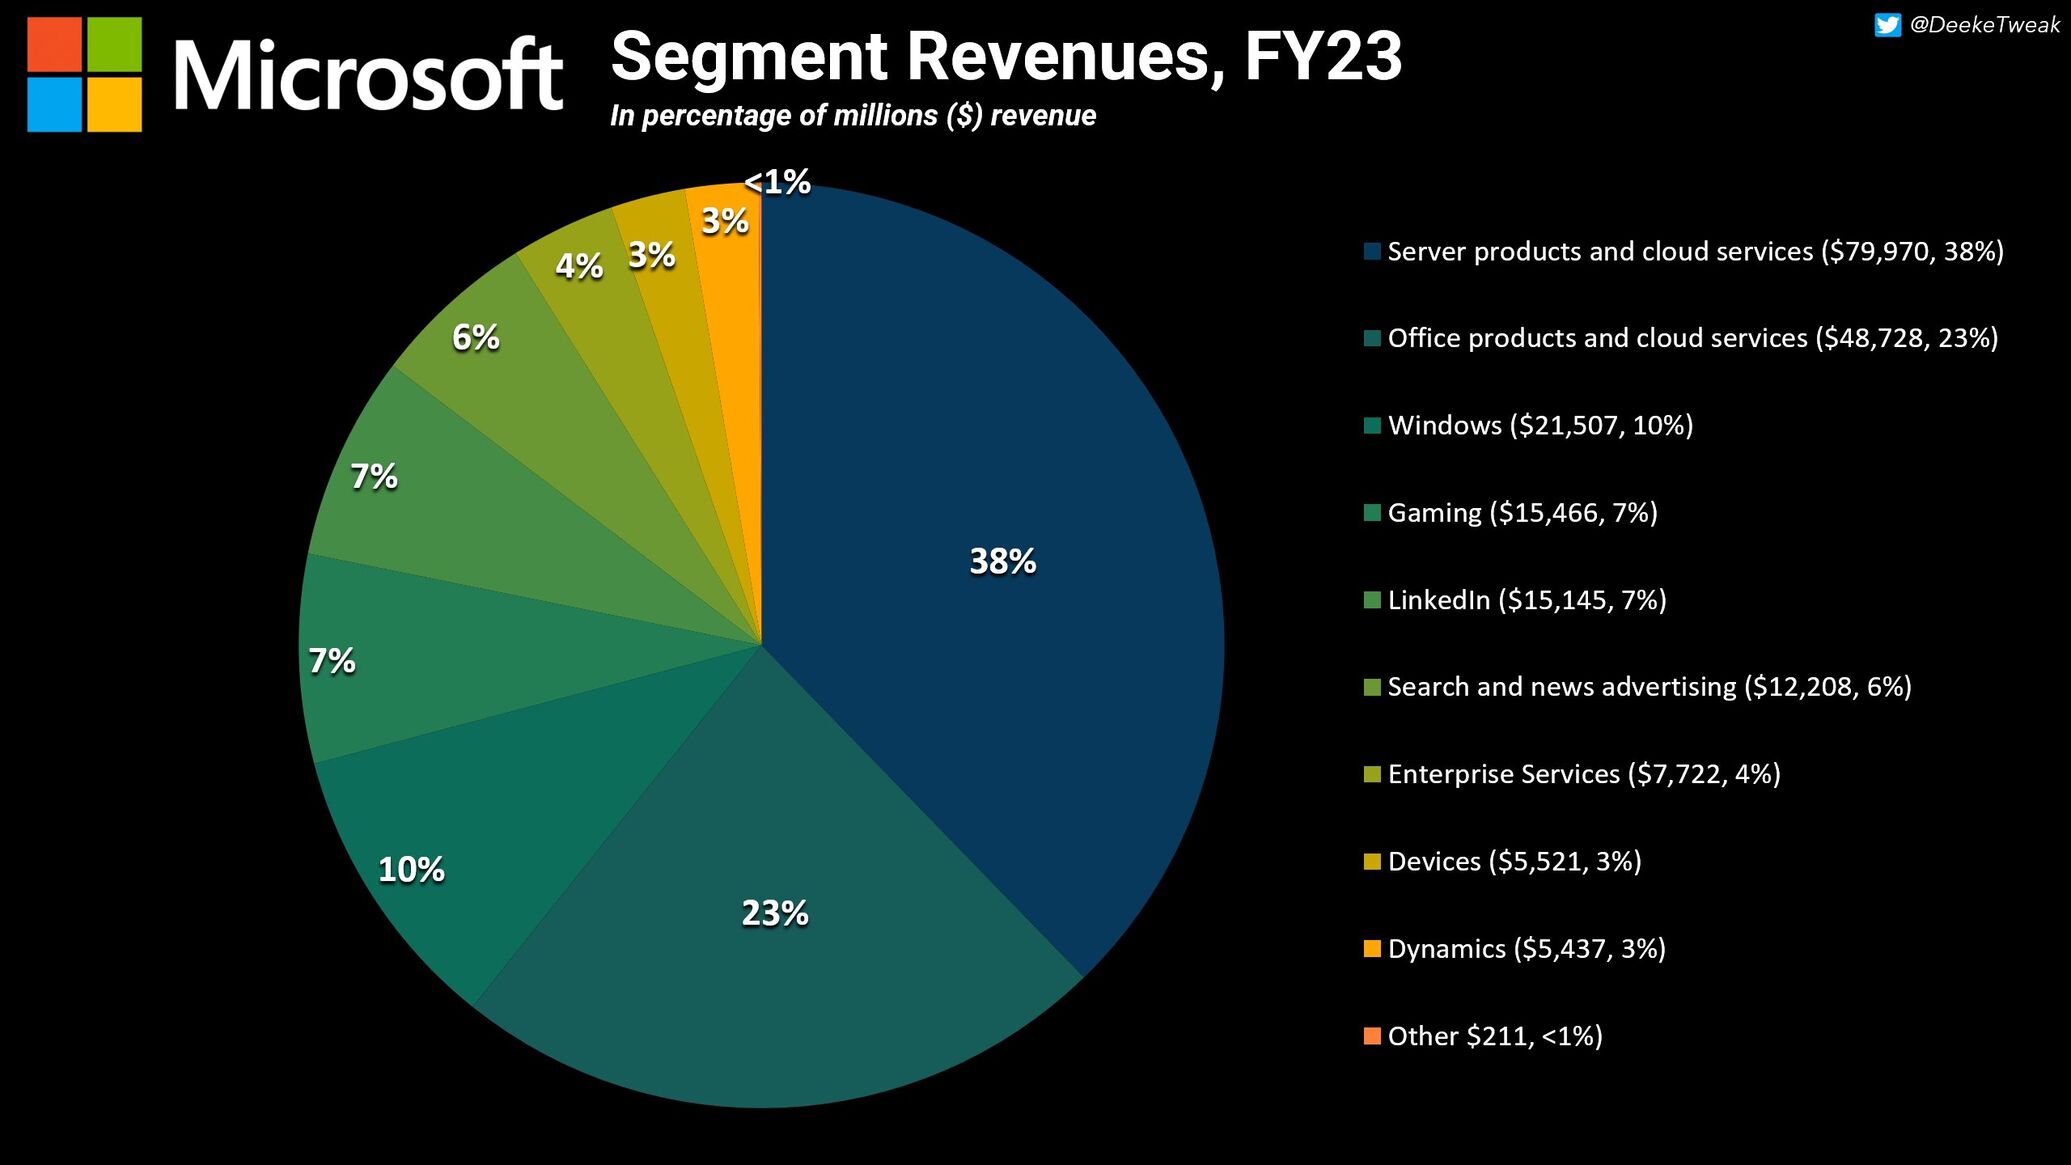This screenshot has height=1165, width=2071.
Task: Click the 38% pie slice label
Action: coord(1003,561)
